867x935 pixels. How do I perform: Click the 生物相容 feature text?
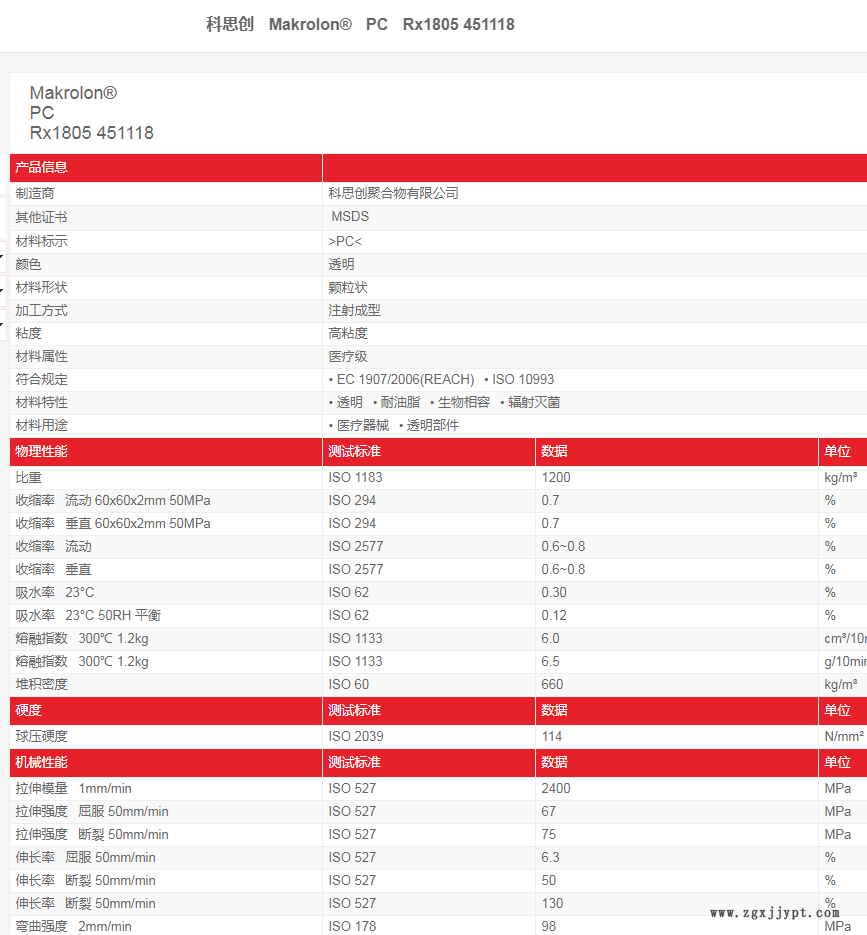coord(464,402)
